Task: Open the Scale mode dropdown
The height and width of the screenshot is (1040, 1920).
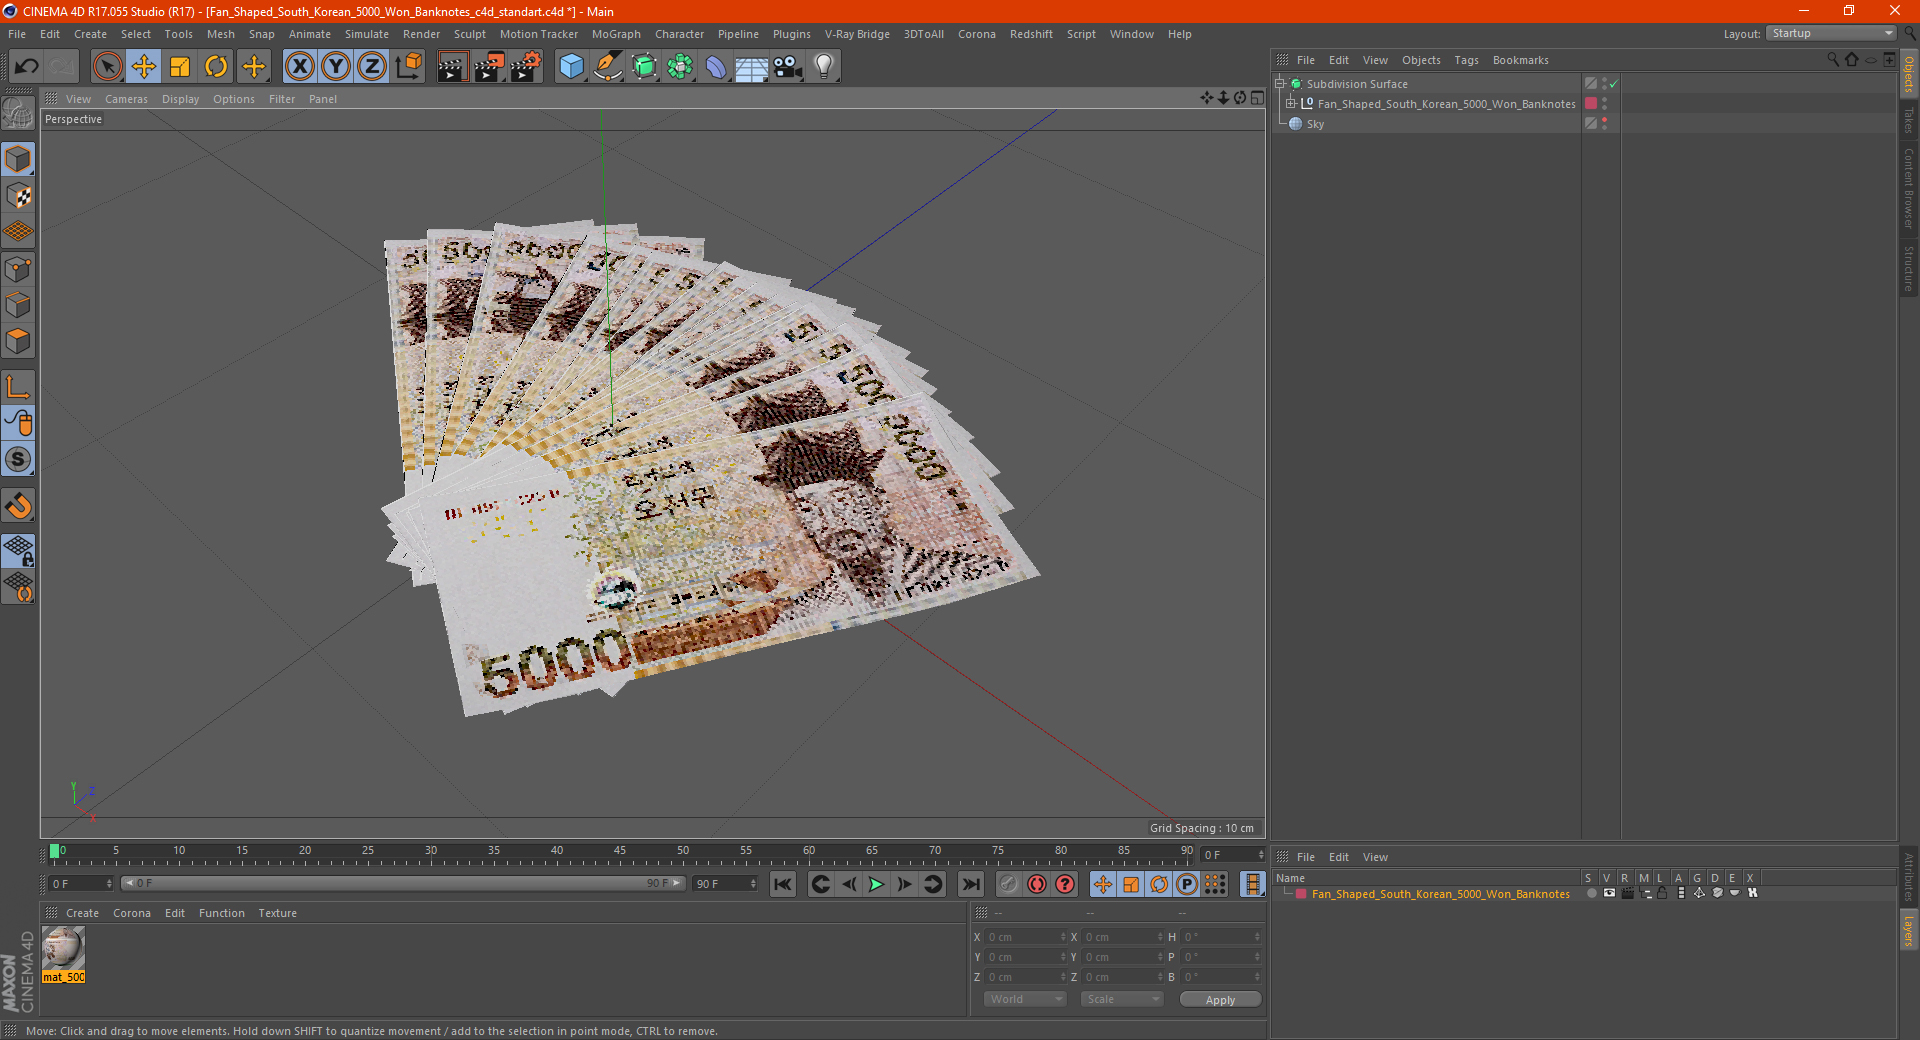Action: click(x=1122, y=999)
